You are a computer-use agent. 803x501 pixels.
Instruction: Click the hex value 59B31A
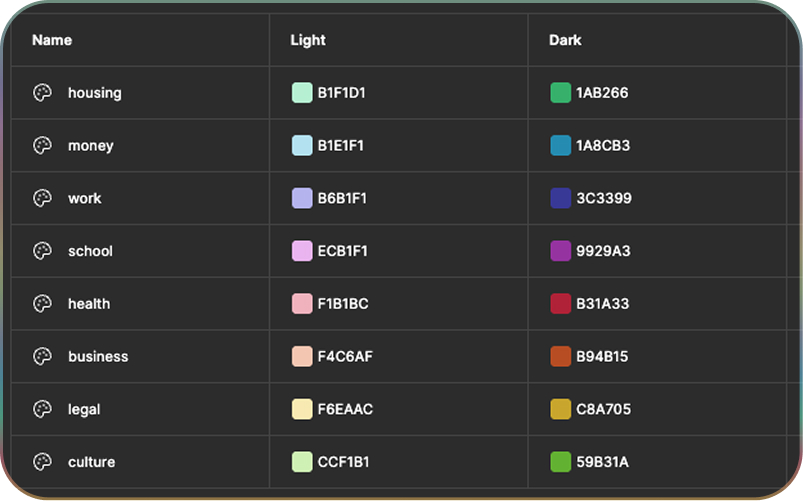(603, 462)
